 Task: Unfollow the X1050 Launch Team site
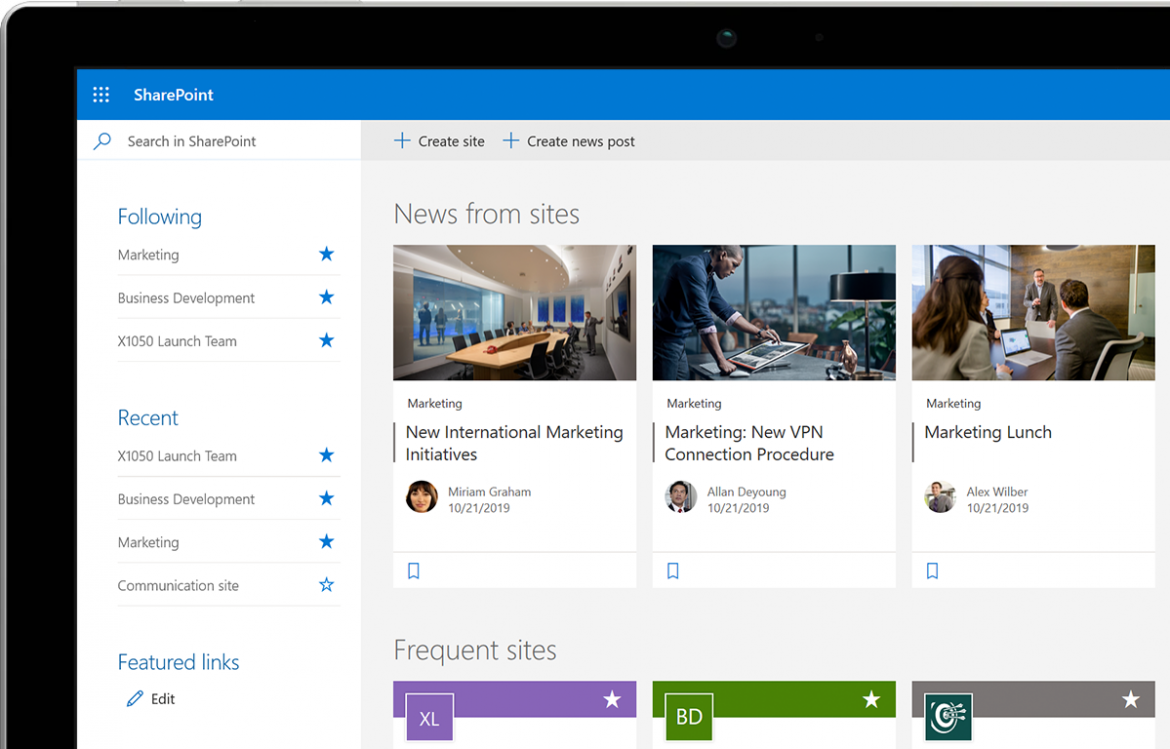pos(326,340)
